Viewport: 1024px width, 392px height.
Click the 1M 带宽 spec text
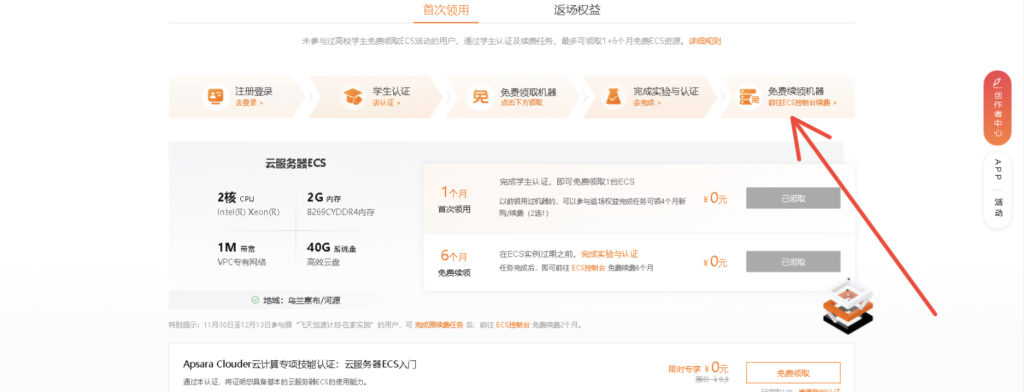[236, 248]
